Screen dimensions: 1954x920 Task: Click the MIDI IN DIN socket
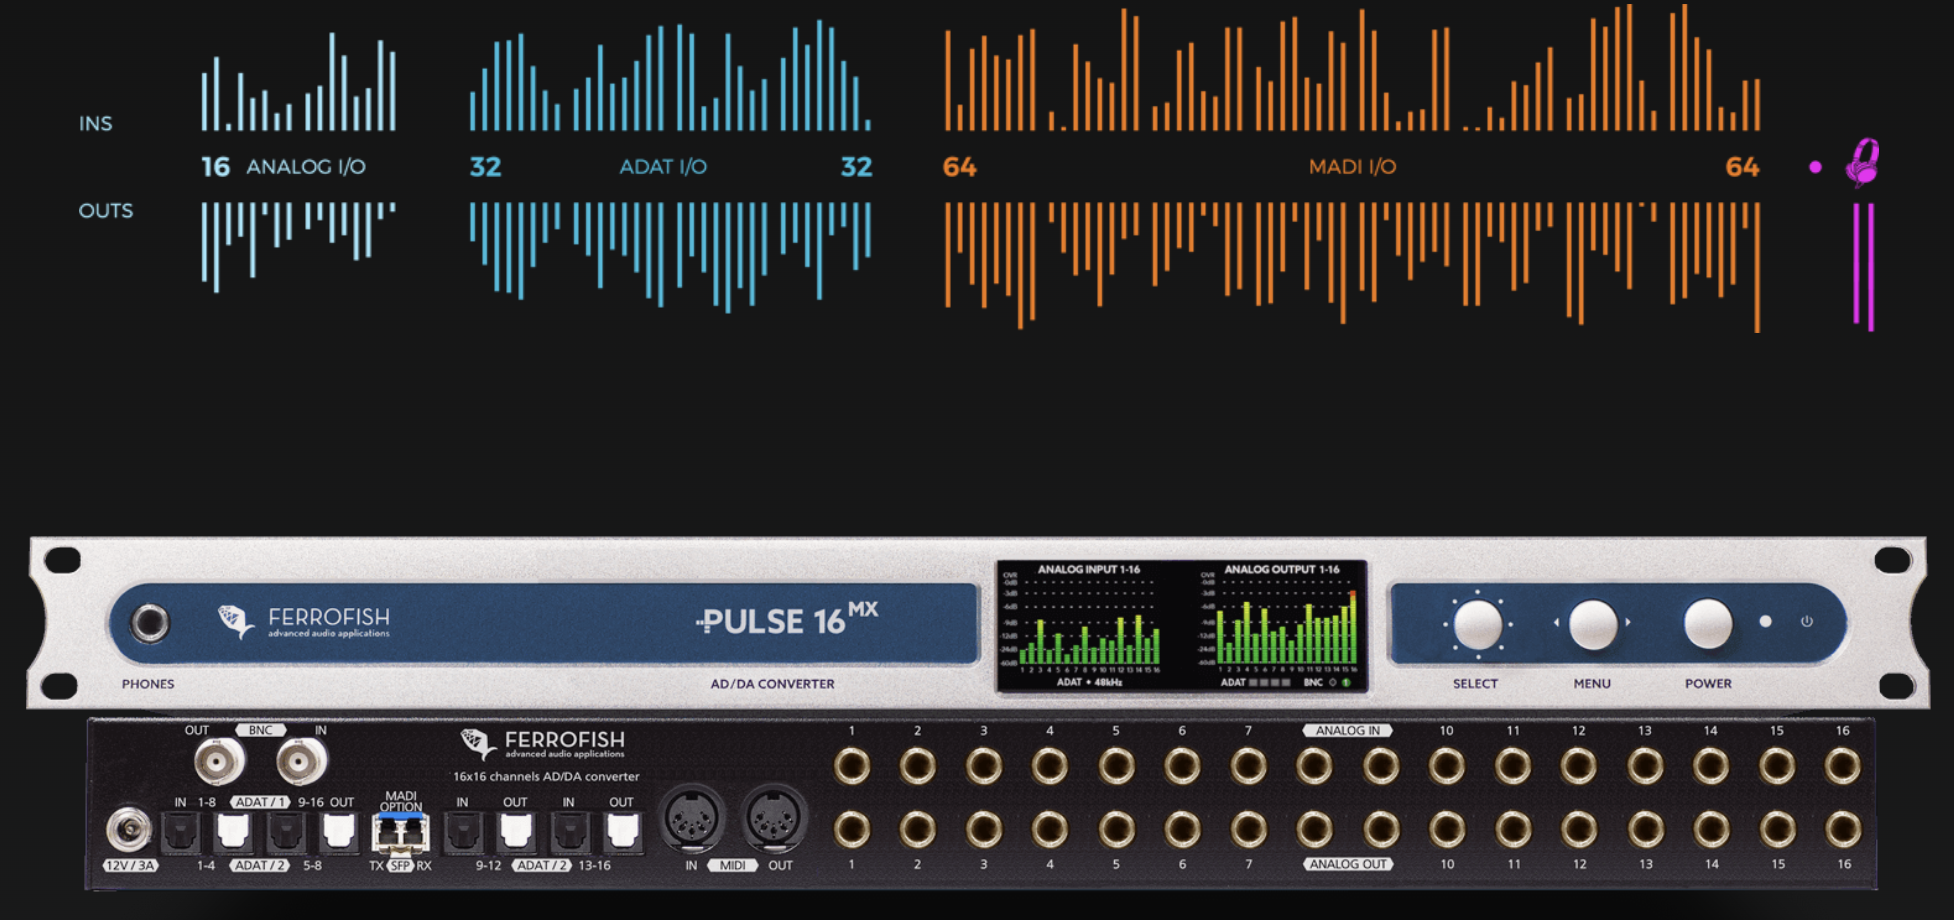pyautogui.click(x=692, y=819)
